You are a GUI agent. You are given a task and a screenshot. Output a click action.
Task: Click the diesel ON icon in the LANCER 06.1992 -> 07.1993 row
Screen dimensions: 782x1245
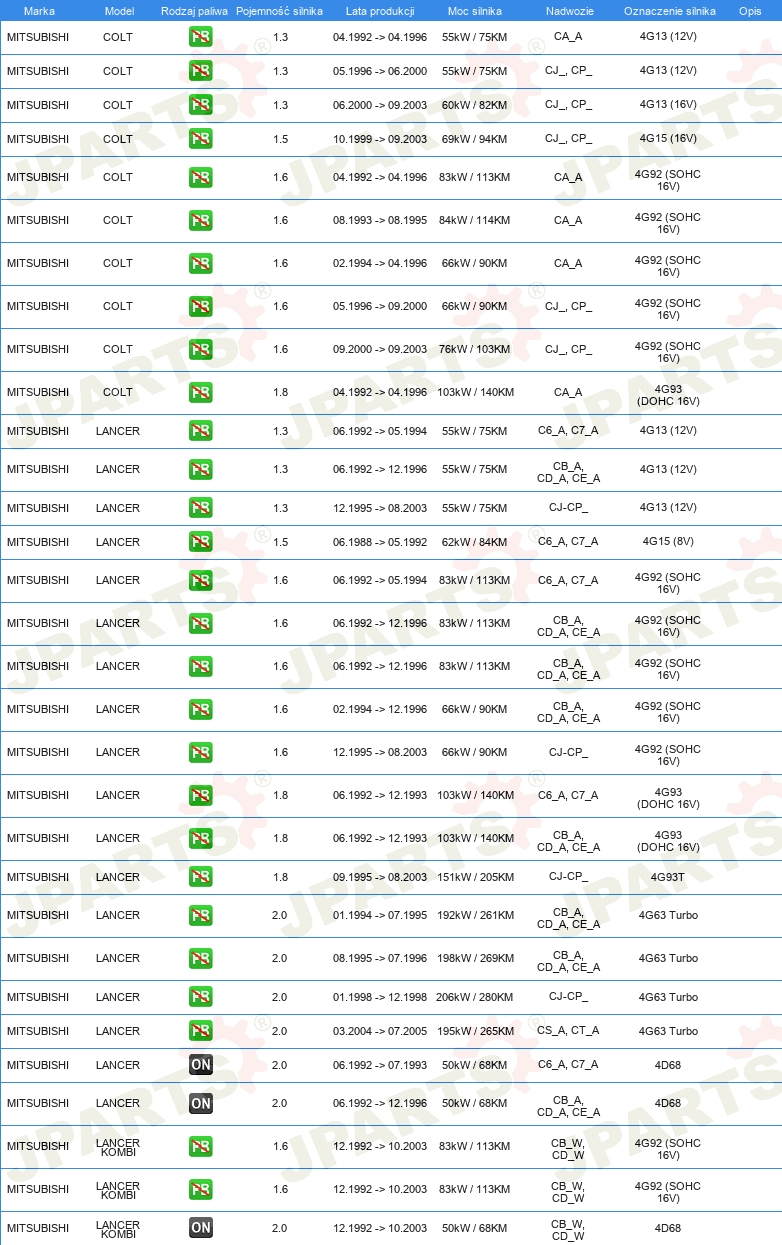[x=201, y=1065]
